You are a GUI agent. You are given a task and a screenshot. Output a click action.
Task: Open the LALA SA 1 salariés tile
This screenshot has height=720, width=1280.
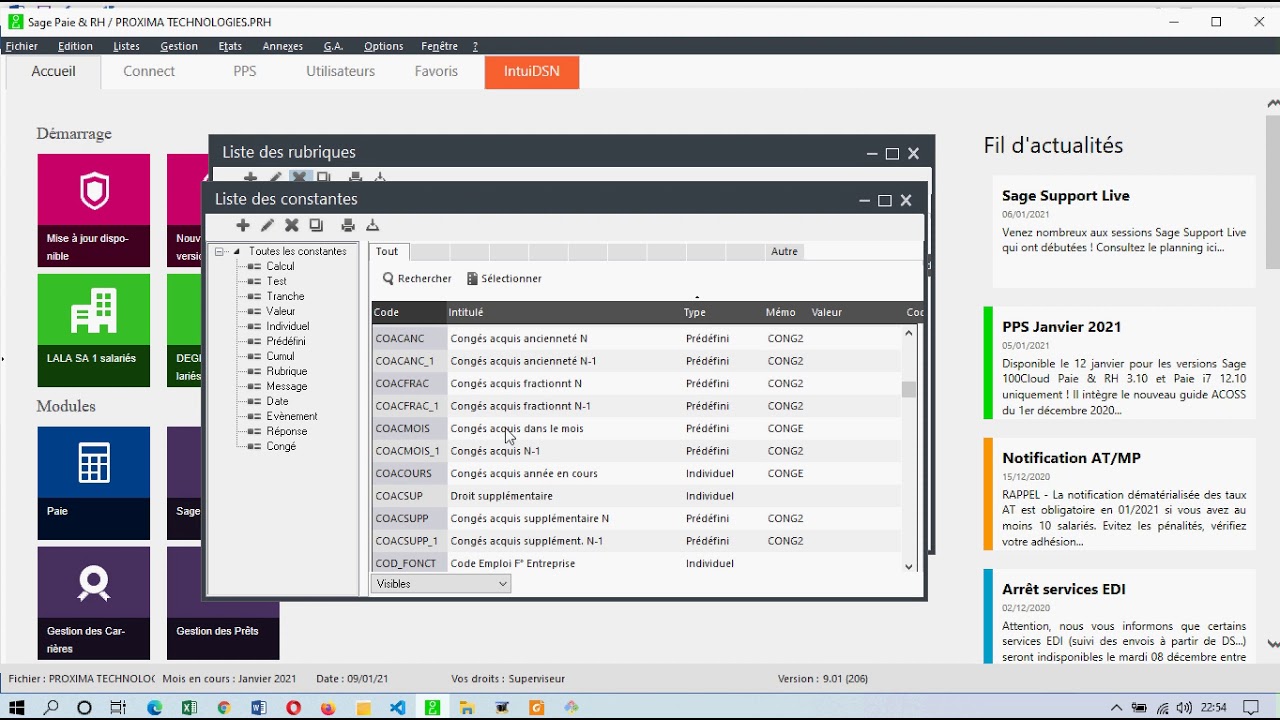coord(94,330)
